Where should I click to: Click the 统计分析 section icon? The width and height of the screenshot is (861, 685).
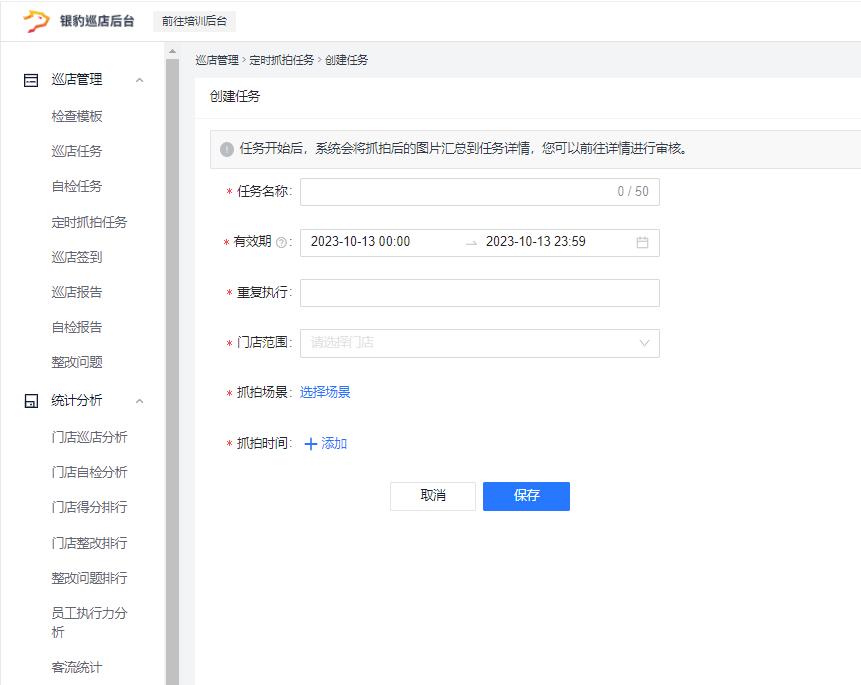[31, 401]
